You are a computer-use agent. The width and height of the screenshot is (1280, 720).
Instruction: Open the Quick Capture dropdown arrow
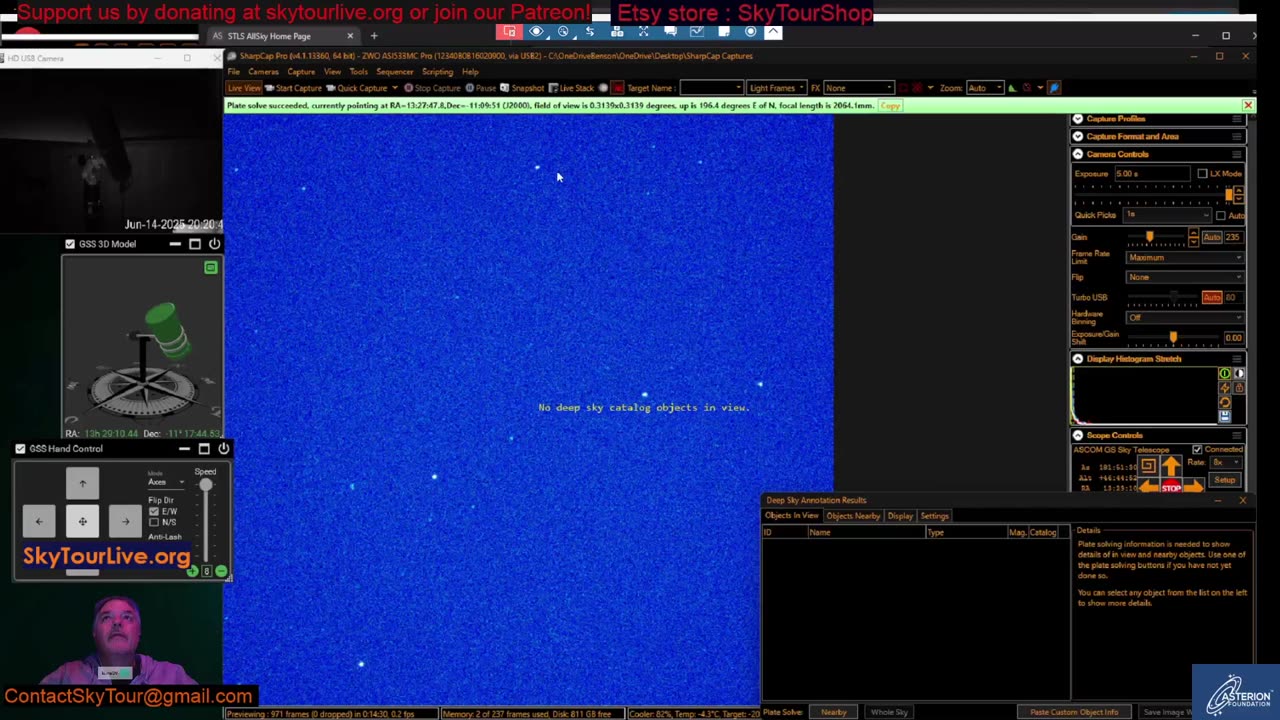click(x=394, y=88)
